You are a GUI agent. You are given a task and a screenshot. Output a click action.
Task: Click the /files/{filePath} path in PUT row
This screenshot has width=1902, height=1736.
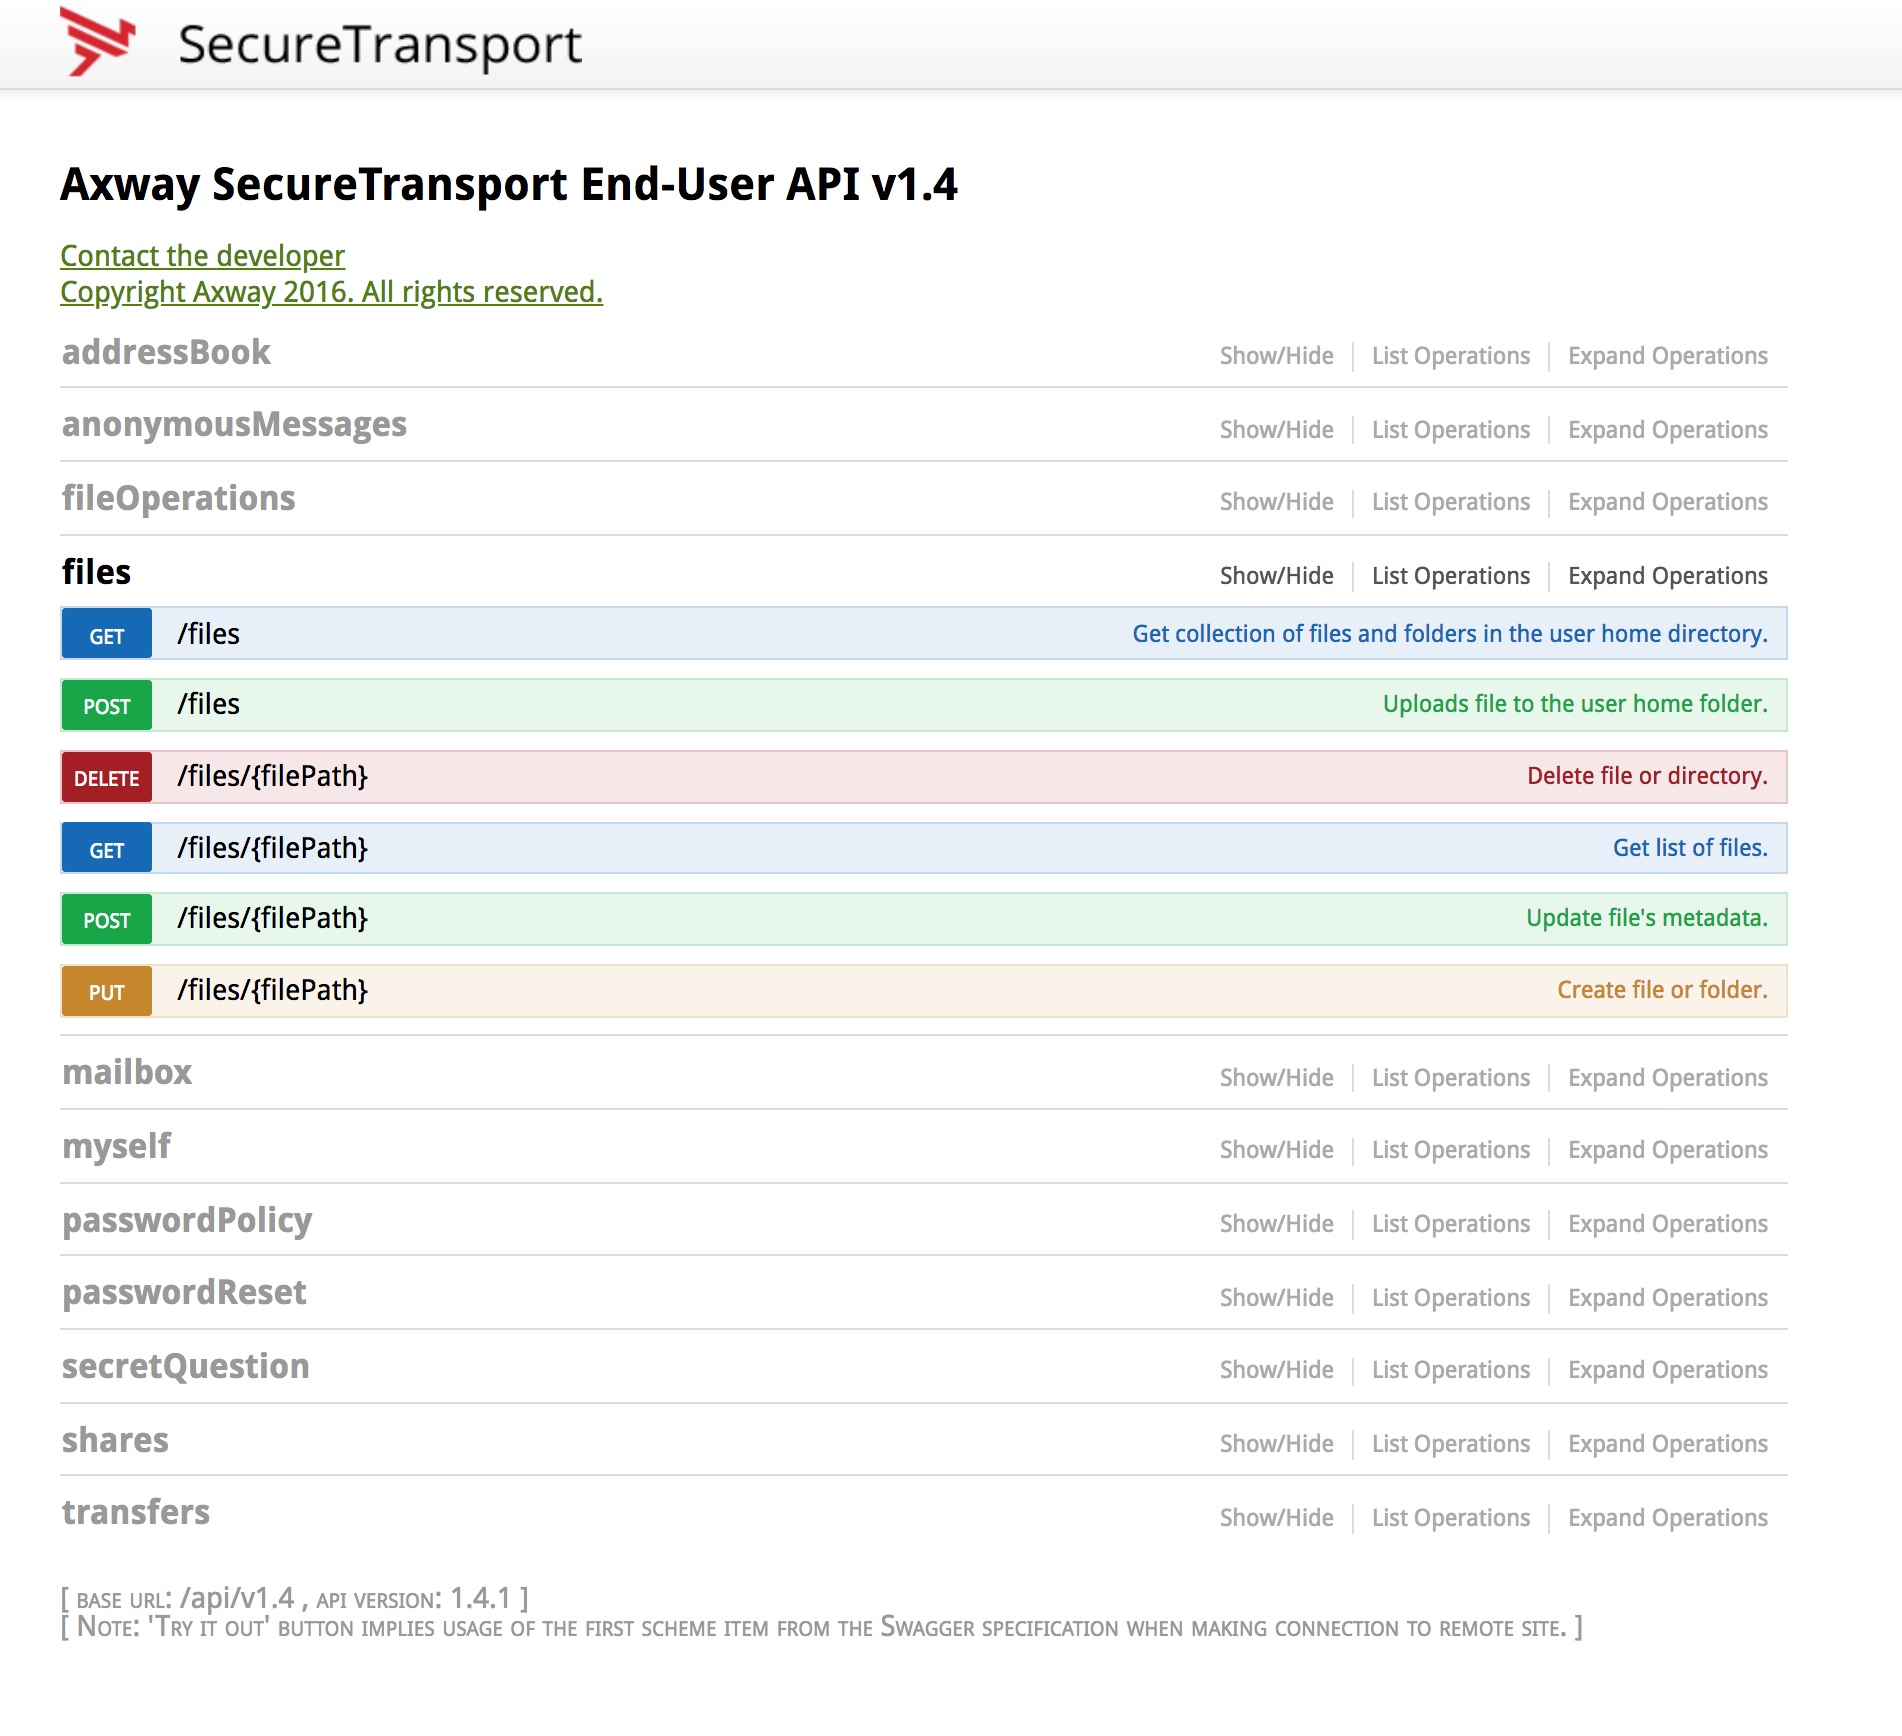(x=273, y=990)
